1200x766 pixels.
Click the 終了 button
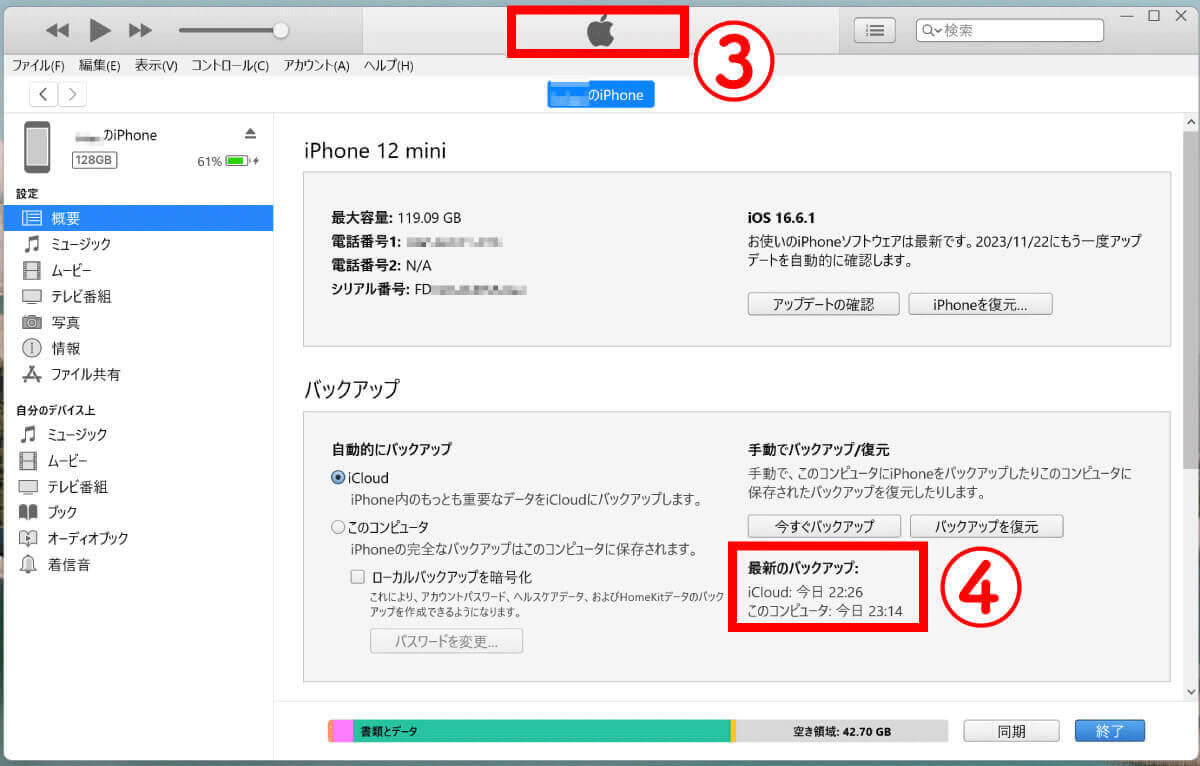(1110, 731)
